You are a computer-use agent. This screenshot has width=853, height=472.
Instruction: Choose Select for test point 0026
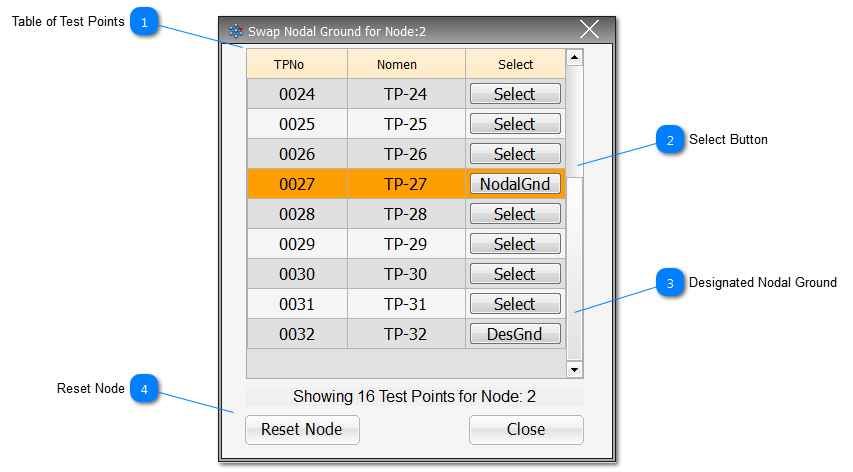click(515, 154)
